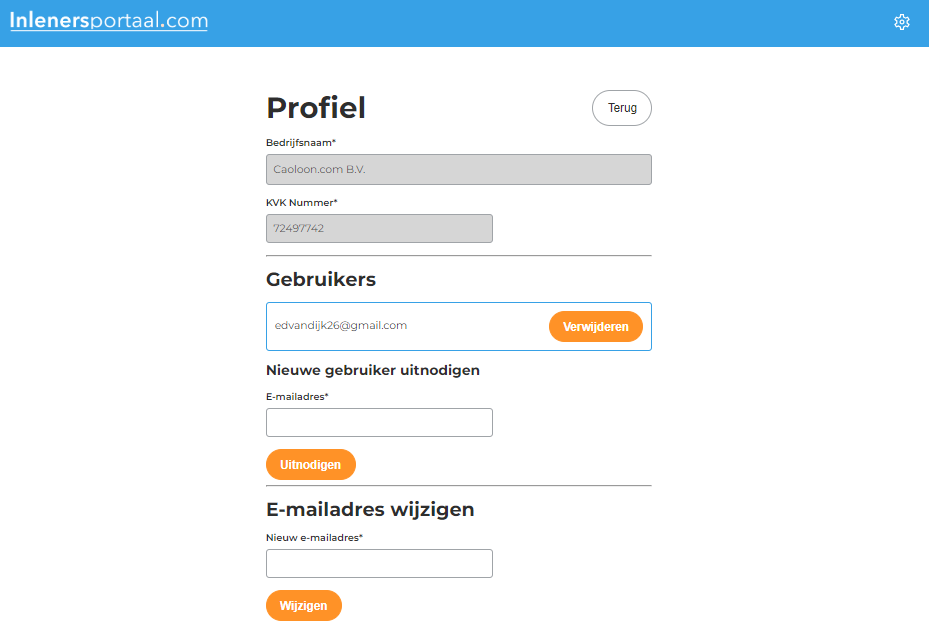Click the E-mailadres wijzigen heading
929x642 pixels.
tap(371, 509)
